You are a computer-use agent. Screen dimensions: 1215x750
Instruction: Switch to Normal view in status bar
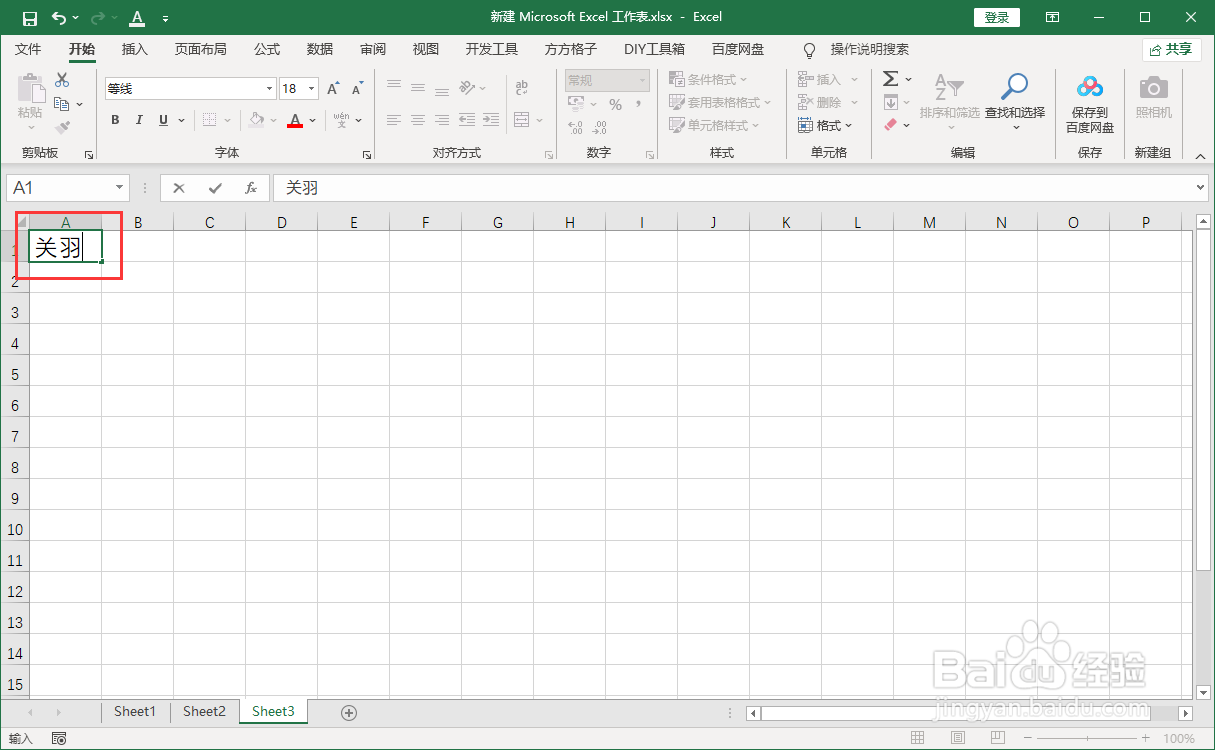(917, 738)
